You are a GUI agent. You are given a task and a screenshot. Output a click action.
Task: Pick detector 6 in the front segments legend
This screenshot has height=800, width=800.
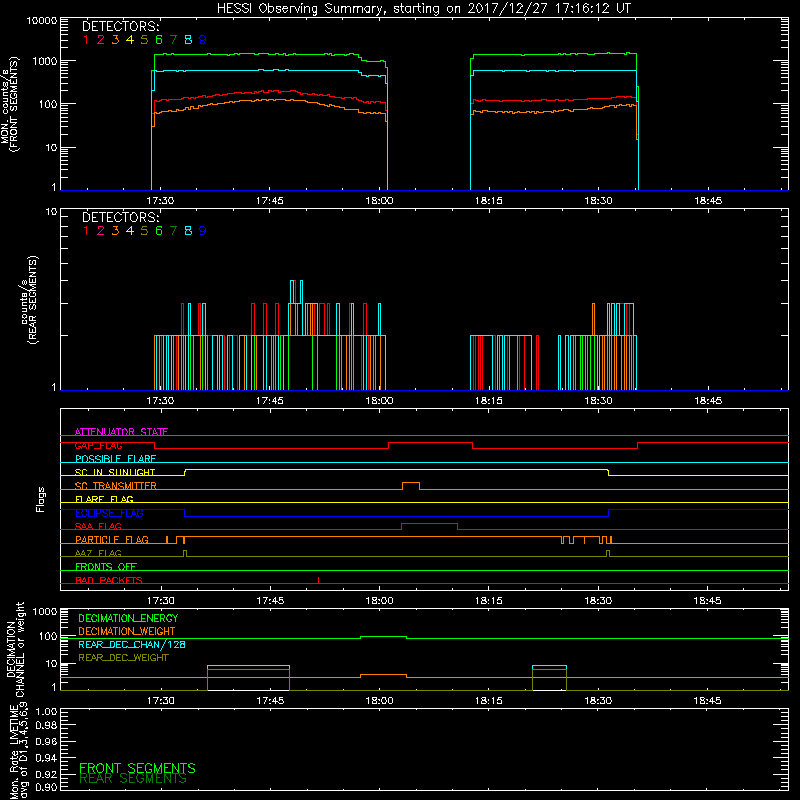159,40
